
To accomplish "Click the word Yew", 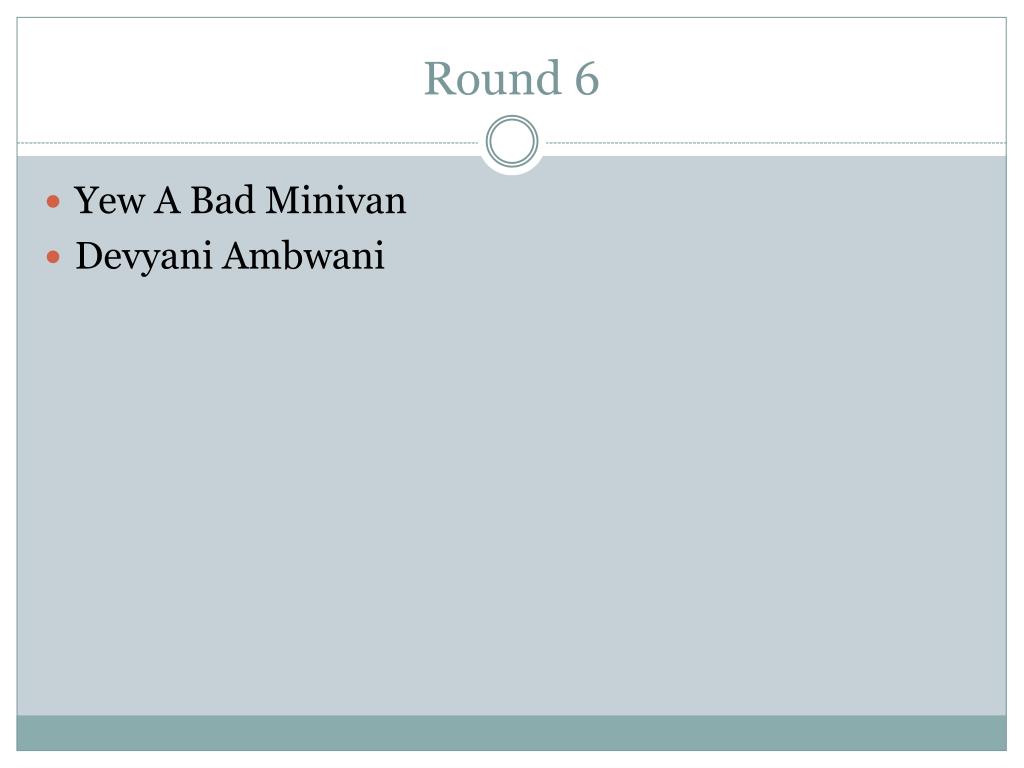I will click(109, 200).
